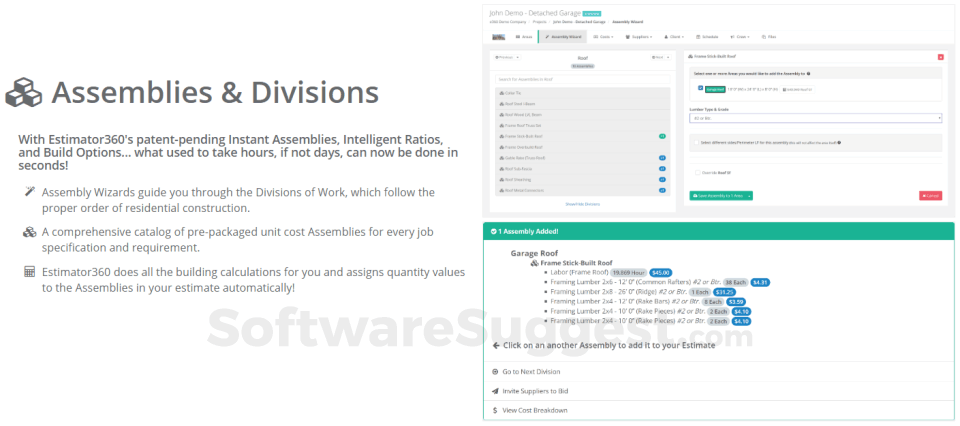Screen dimensions: 960x426
Task: Open the dropdown arrow beside Previous
Action: pyautogui.click(x=518, y=57)
